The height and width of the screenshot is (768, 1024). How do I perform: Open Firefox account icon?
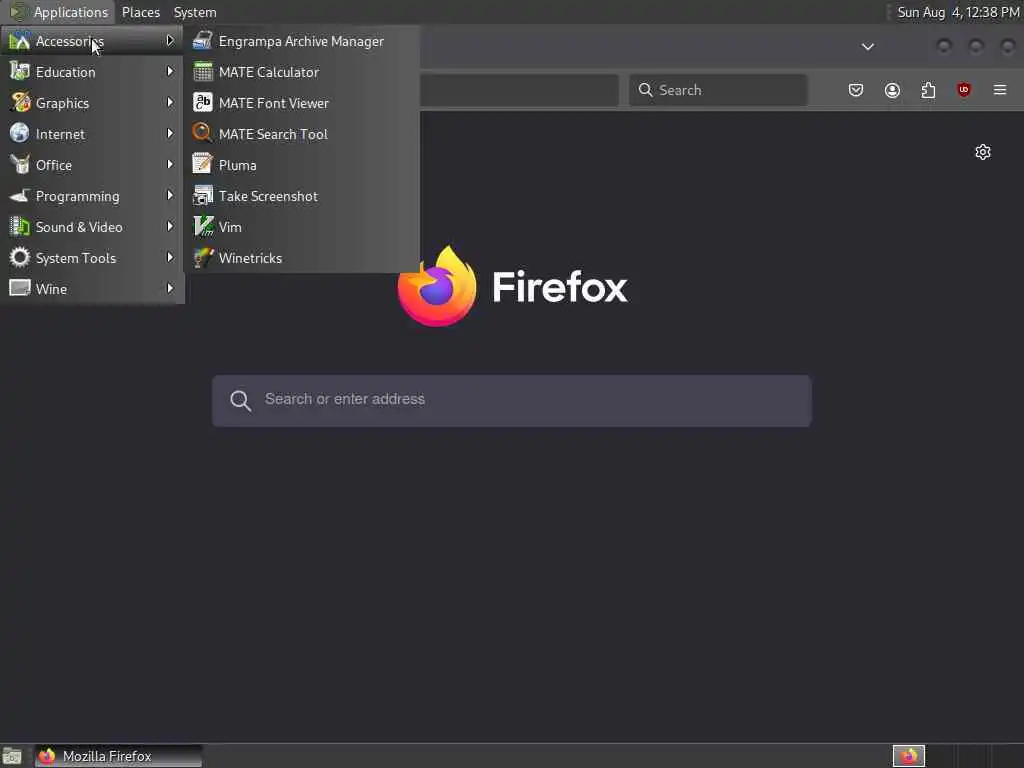click(x=892, y=90)
